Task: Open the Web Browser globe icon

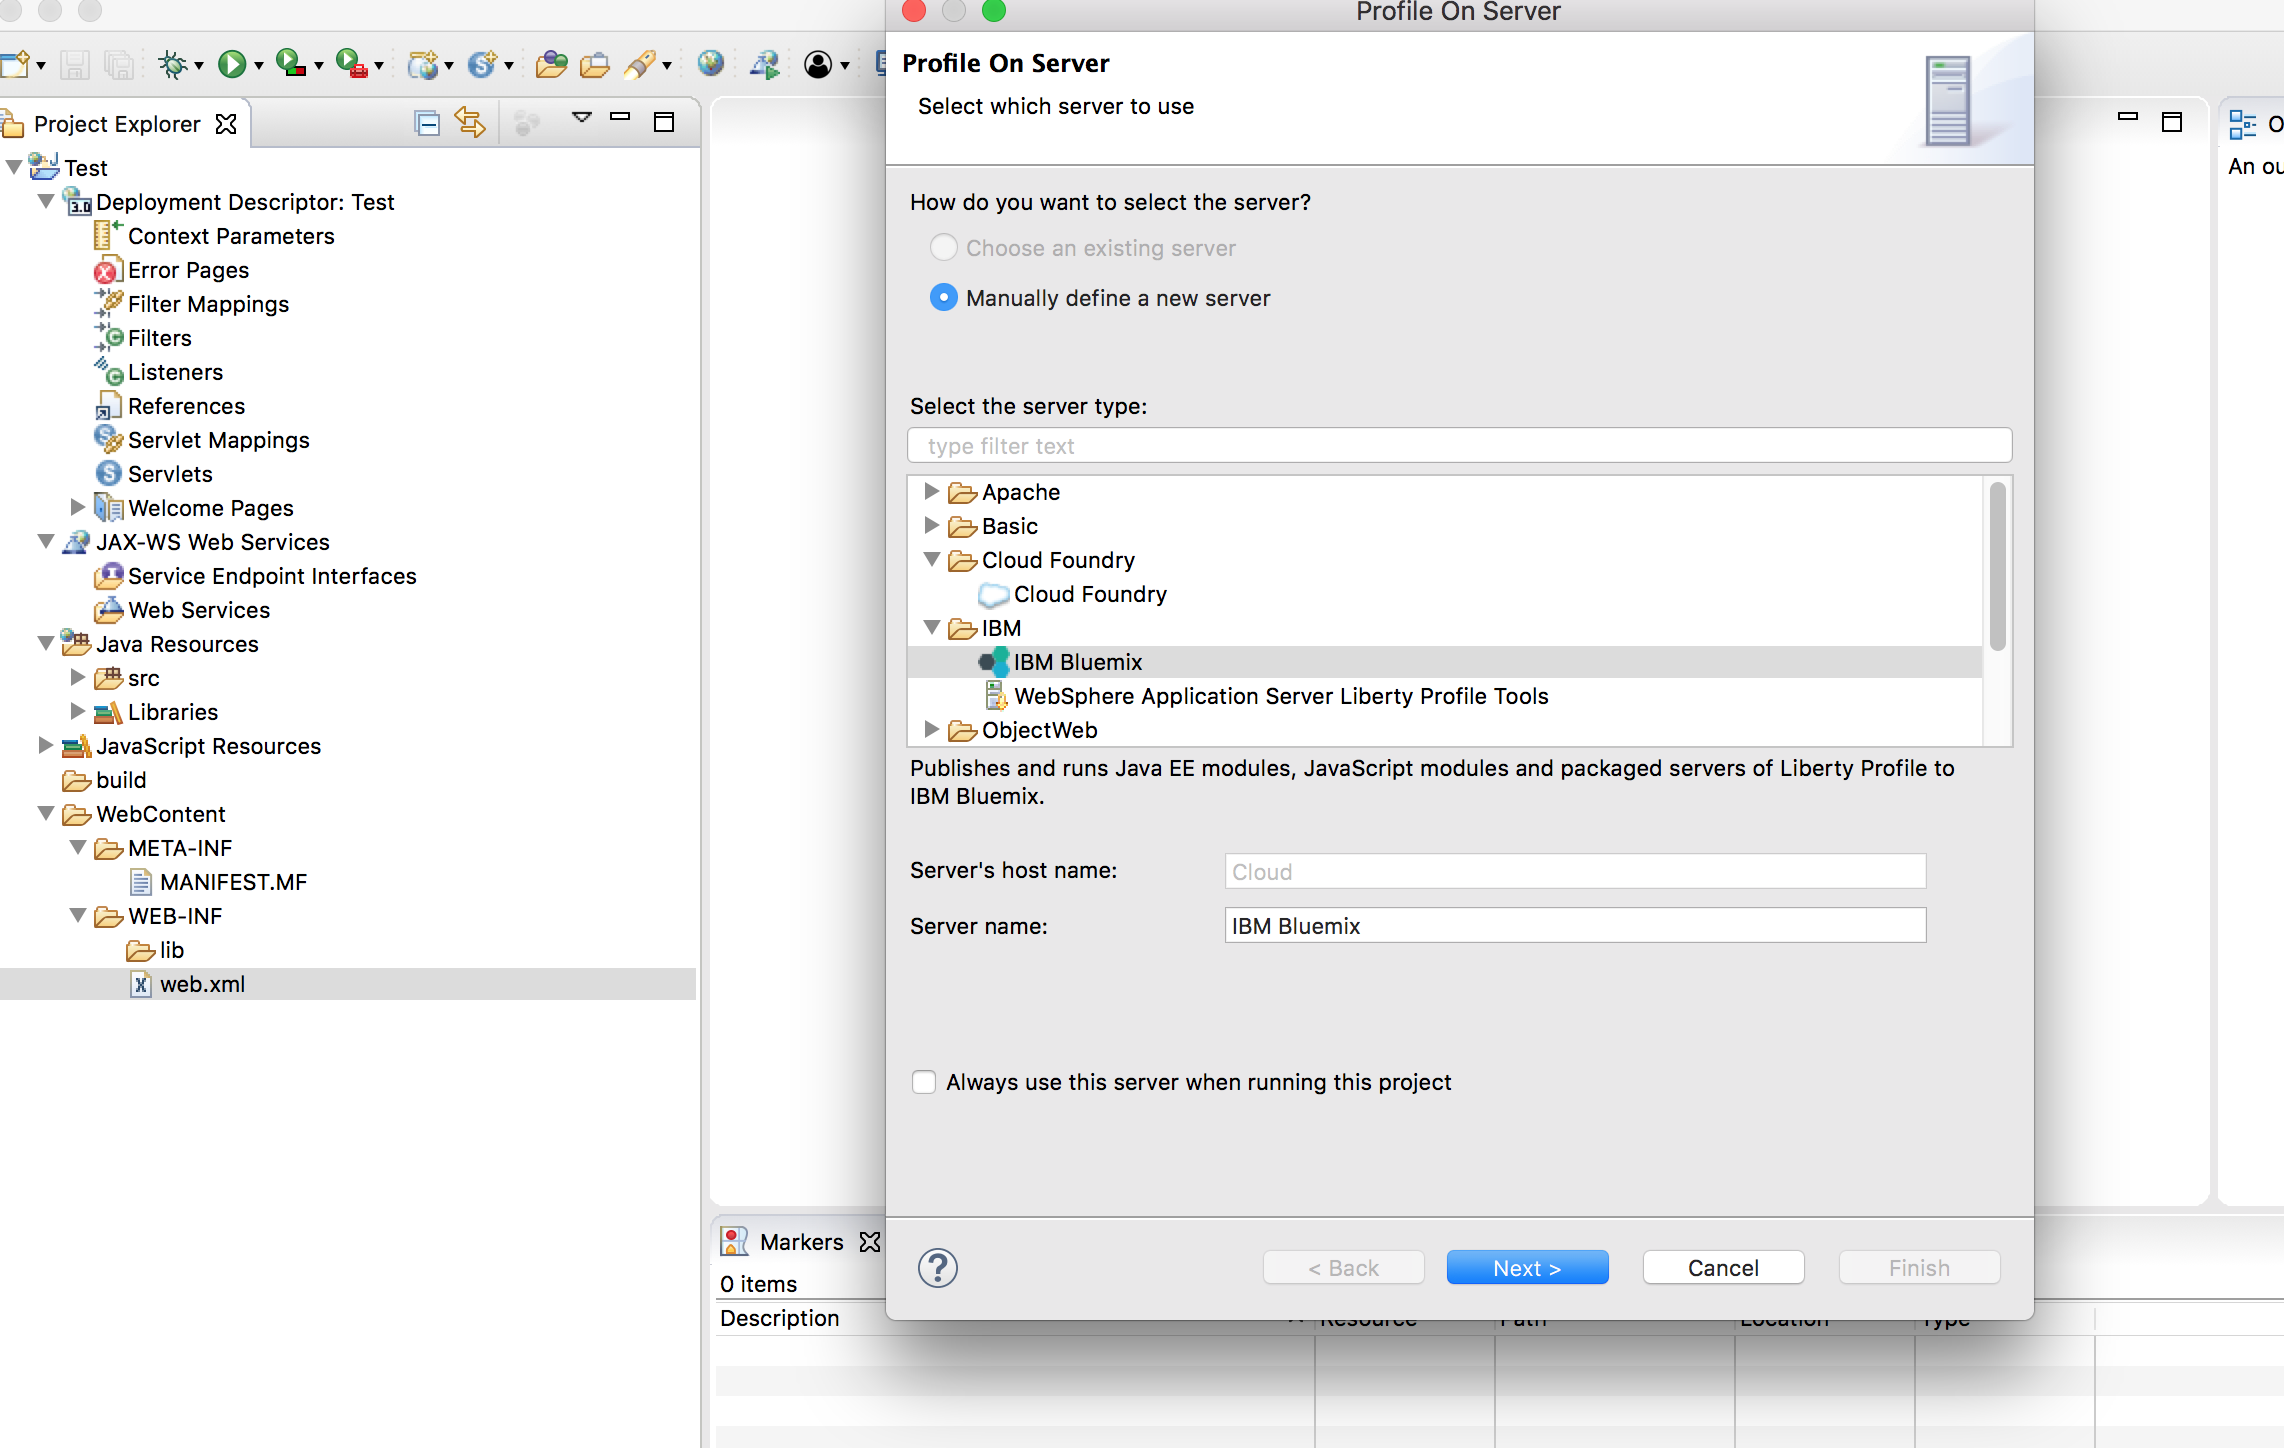Action: (x=711, y=64)
